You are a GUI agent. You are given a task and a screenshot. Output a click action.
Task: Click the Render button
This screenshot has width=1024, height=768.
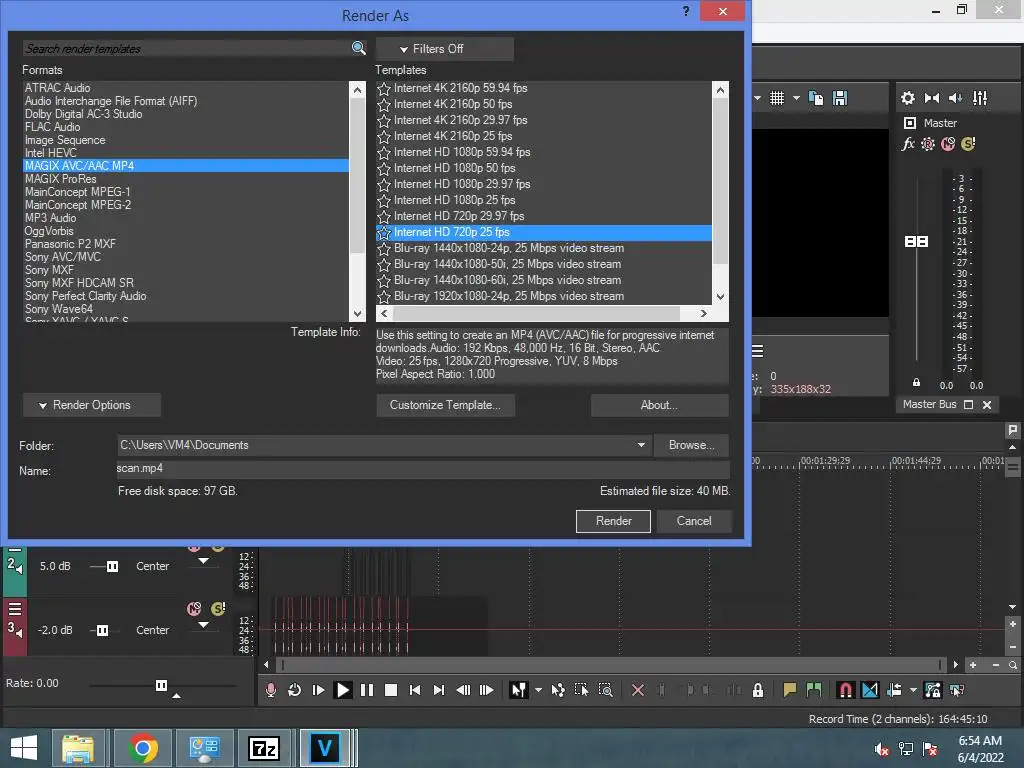pos(613,521)
